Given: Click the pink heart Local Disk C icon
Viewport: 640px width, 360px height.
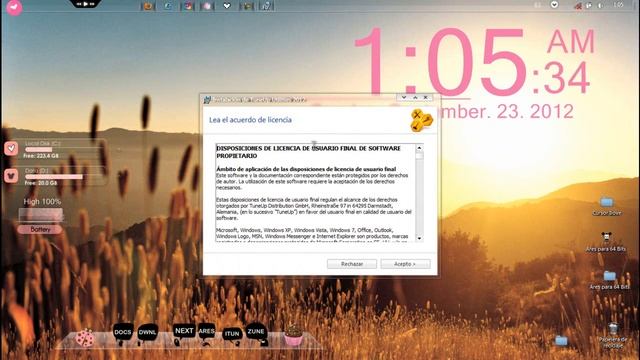Looking at the screenshot, I should click(11, 148).
